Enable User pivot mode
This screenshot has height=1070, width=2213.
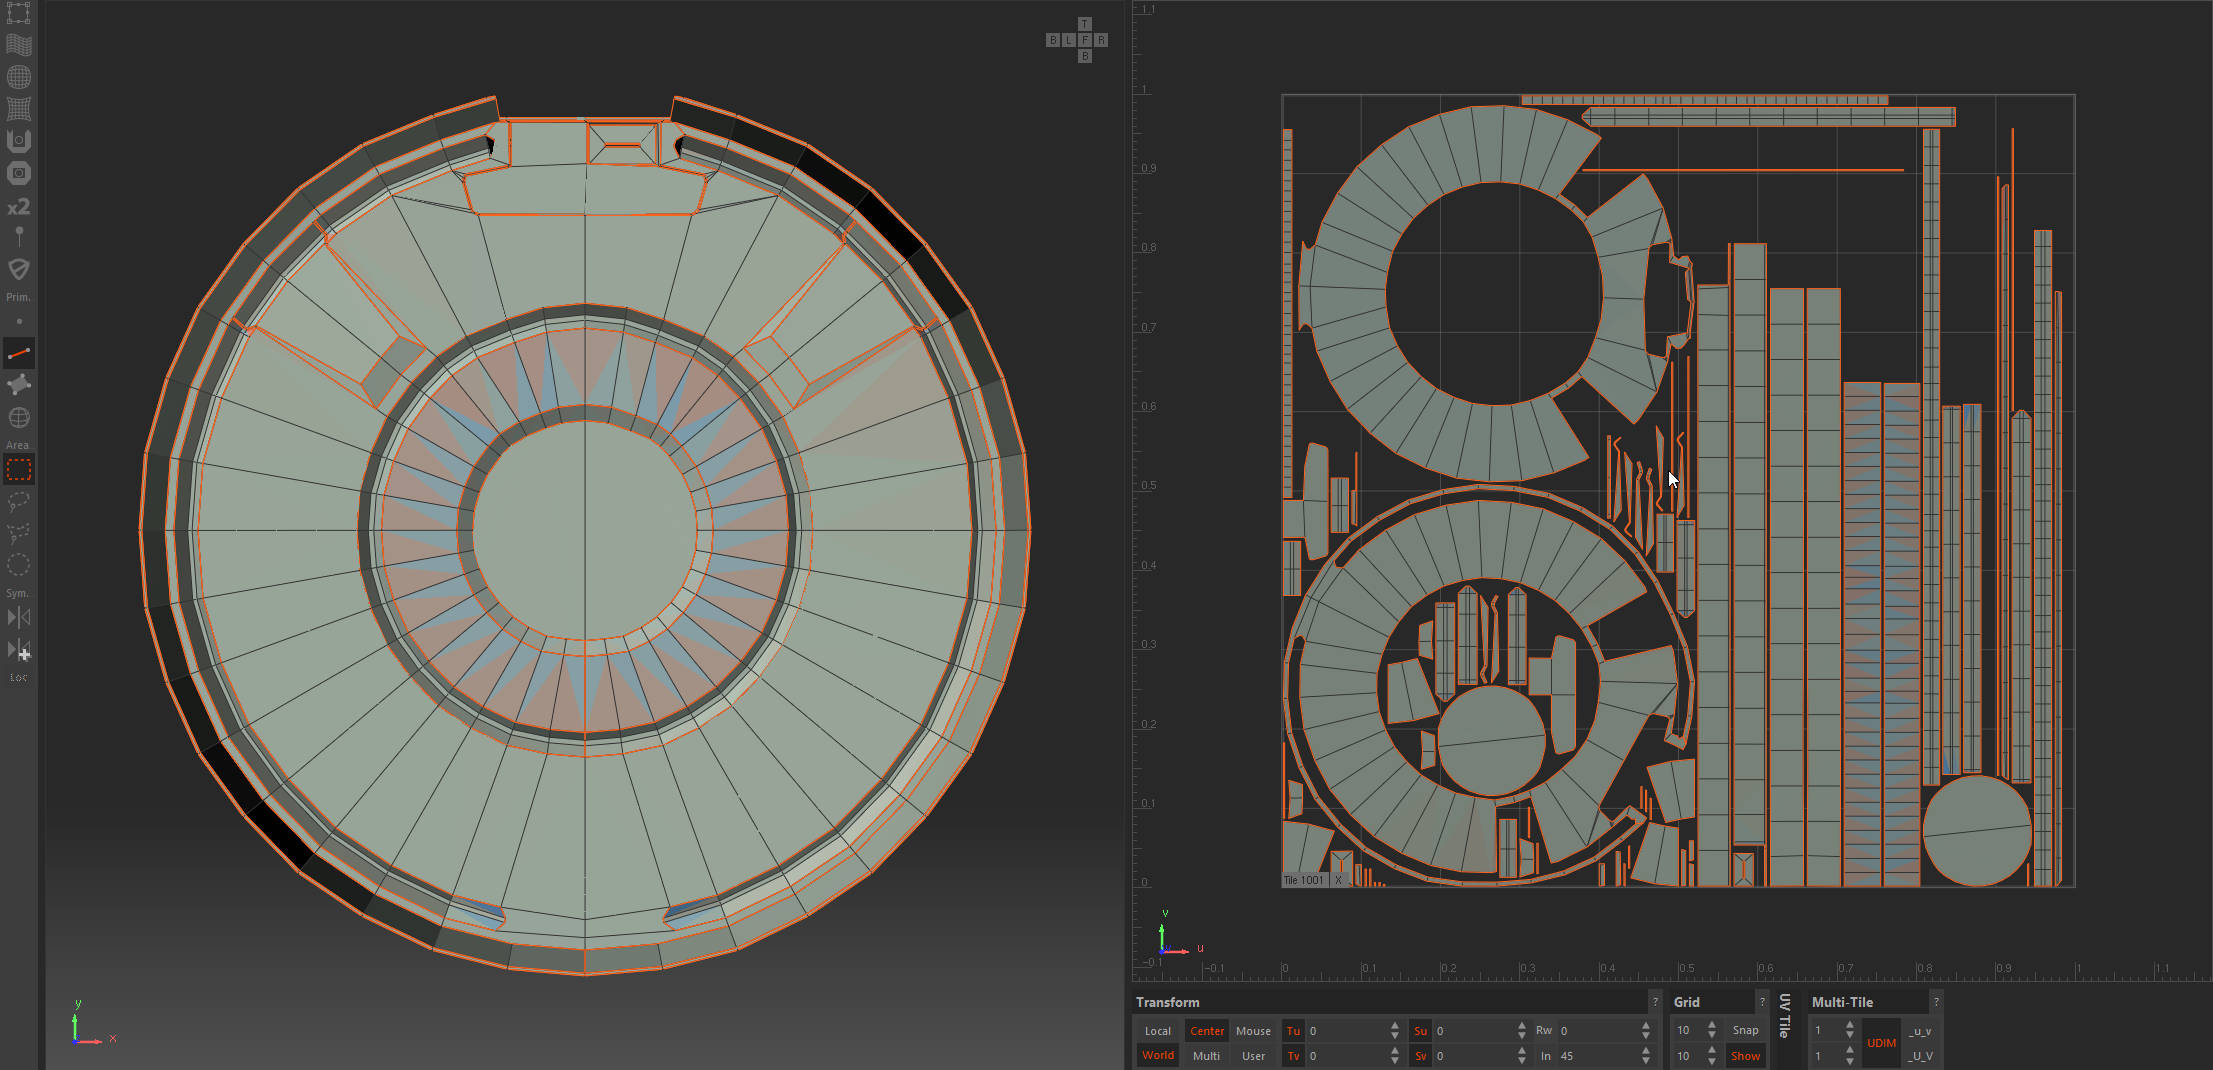(x=1253, y=1056)
